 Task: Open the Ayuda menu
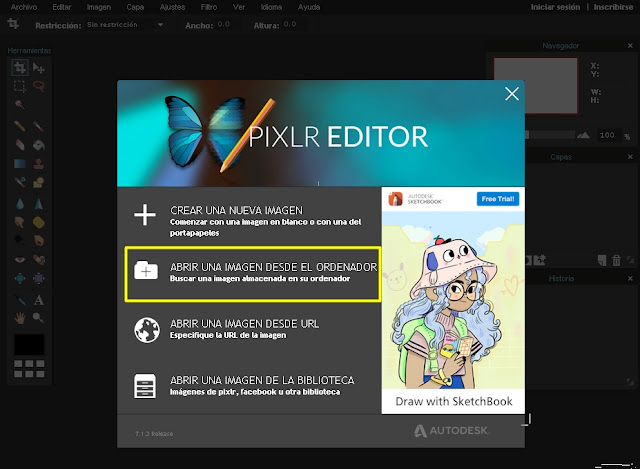coord(309,7)
